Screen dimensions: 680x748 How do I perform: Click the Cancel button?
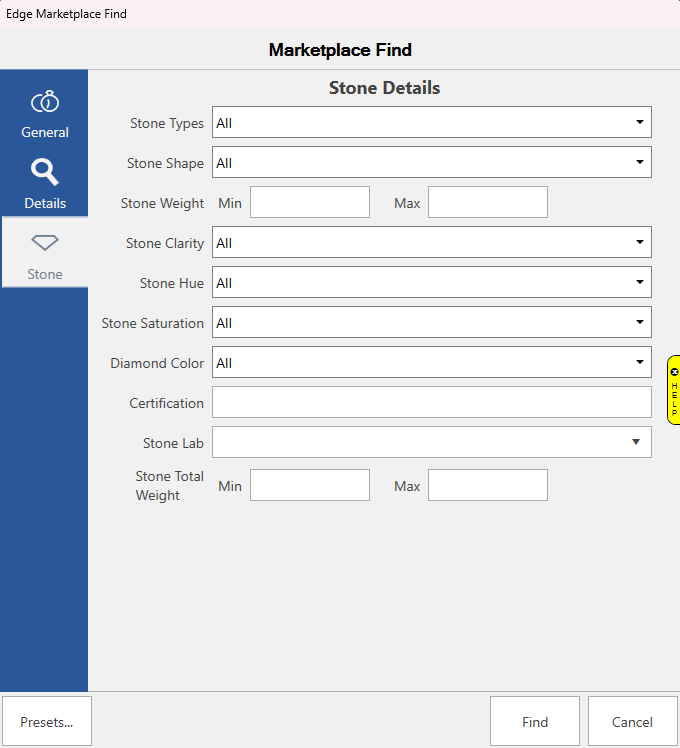pyautogui.click(x=632, y=721)
